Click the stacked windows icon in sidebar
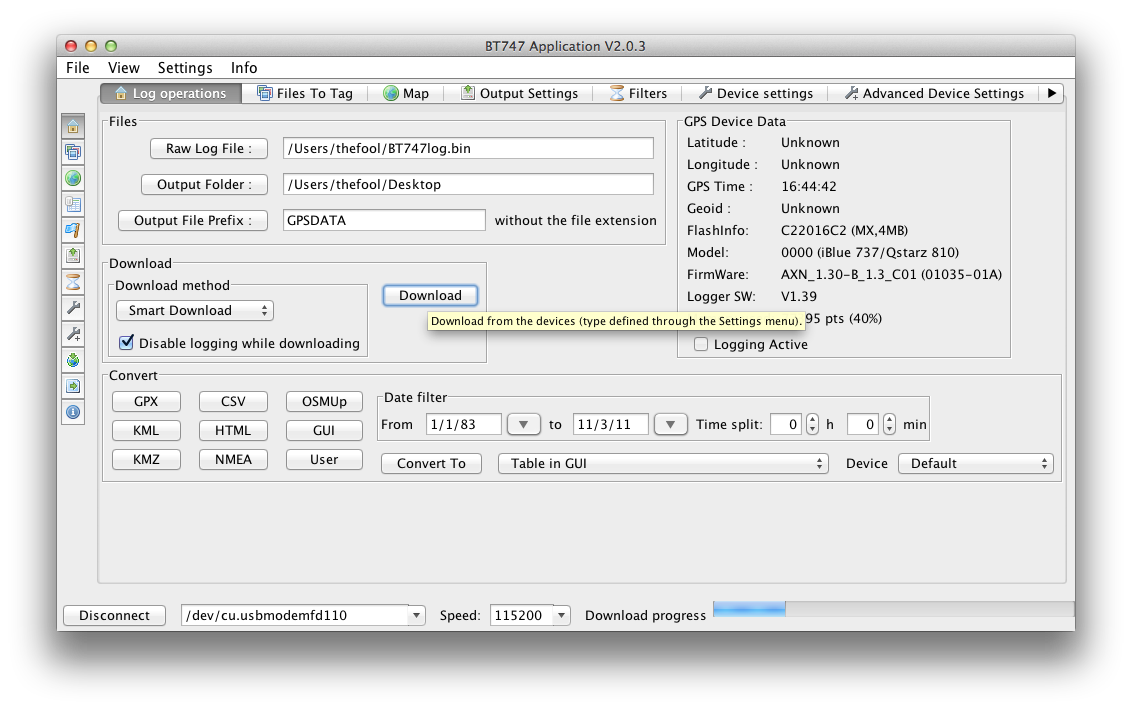The height and width of the screenshot is (710, 1132). tap(73, 152)
